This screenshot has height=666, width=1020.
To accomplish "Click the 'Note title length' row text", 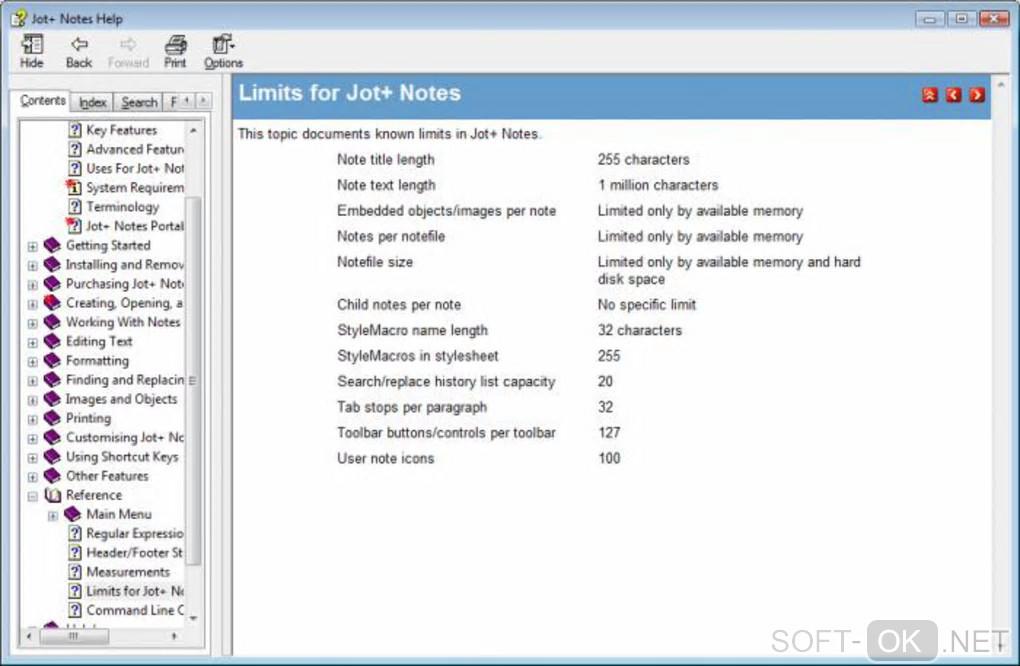I will tap(385, 159).
